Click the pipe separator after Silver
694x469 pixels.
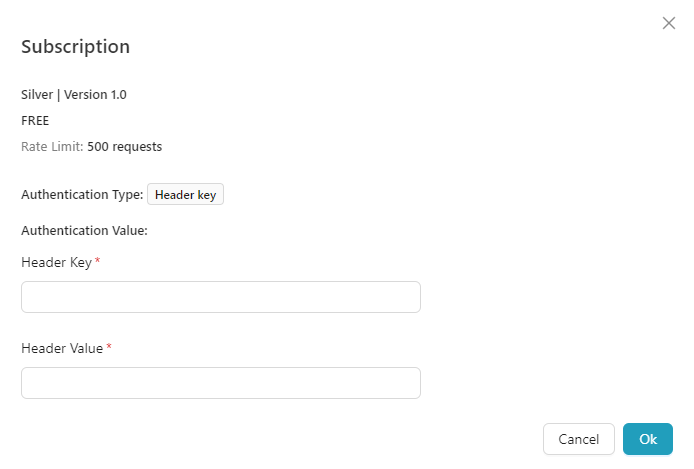tap(59, 95)
